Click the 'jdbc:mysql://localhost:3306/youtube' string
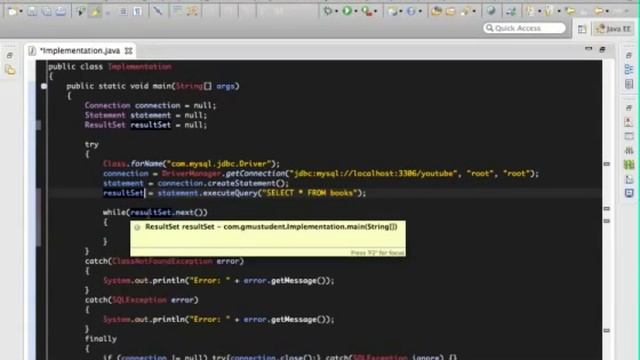 (373, 173)
